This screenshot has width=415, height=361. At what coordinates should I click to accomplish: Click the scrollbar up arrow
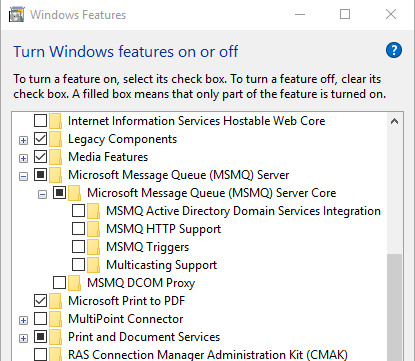click(394, 121)
